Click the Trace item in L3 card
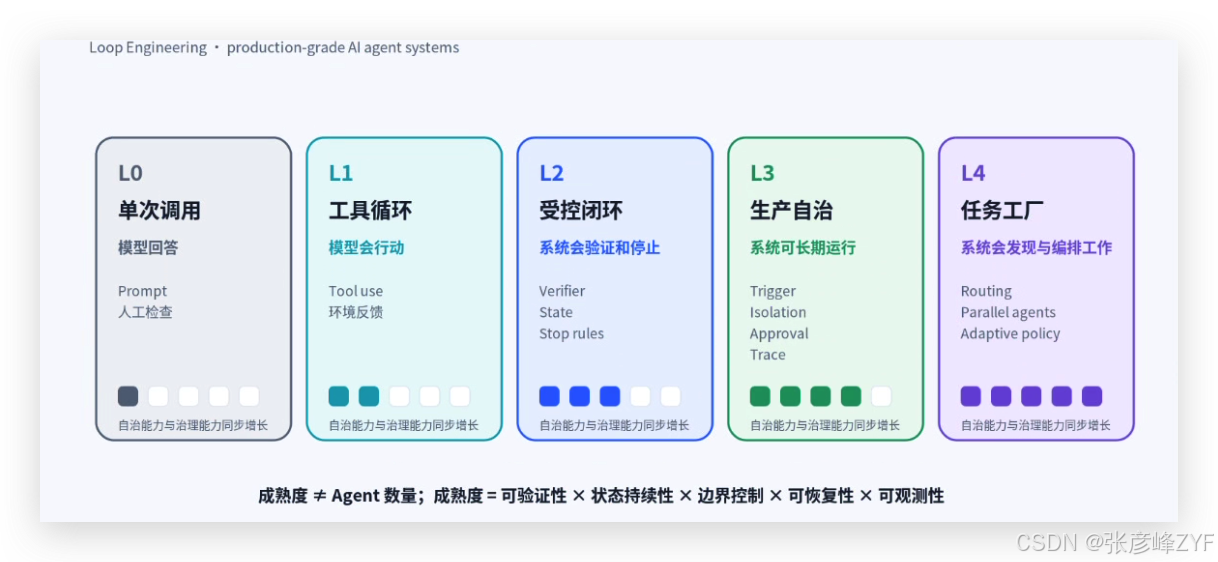 [768, 355]
